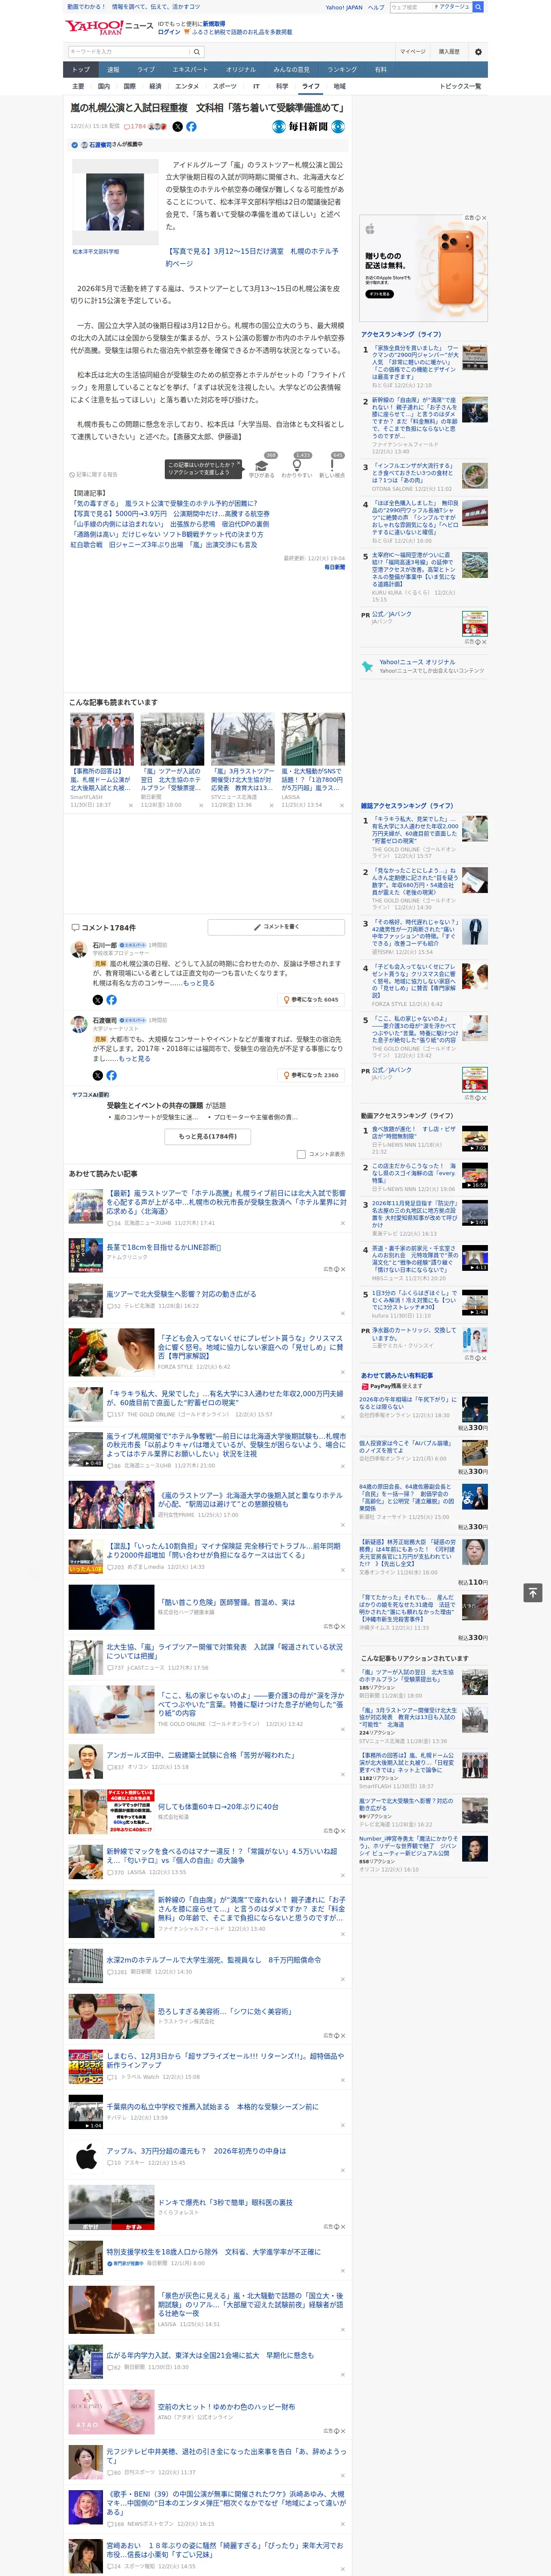The width and height of the screenshot is (551, 2576).
Task: Click the 記事に関する報告 report icon link
Action: point(93,474)
